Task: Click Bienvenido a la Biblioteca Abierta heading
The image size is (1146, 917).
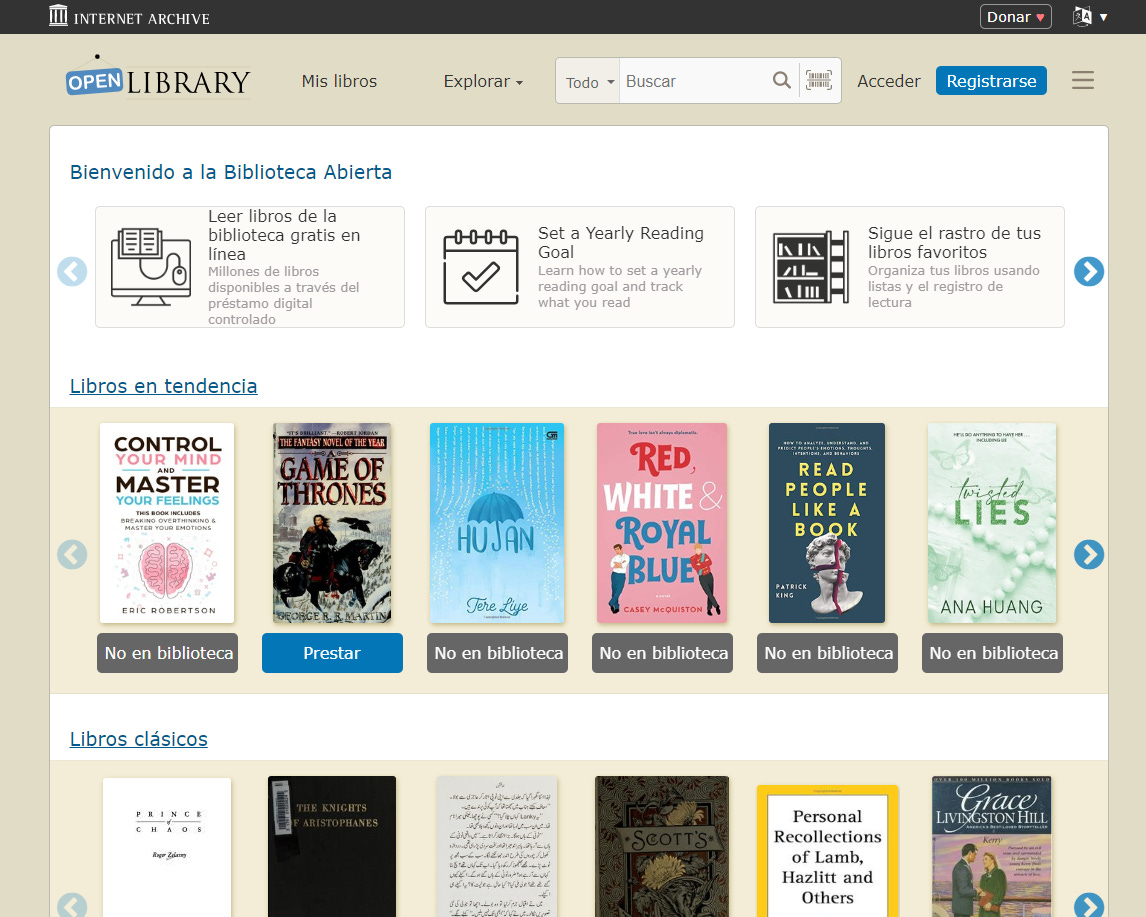Action: coord(231,172)
